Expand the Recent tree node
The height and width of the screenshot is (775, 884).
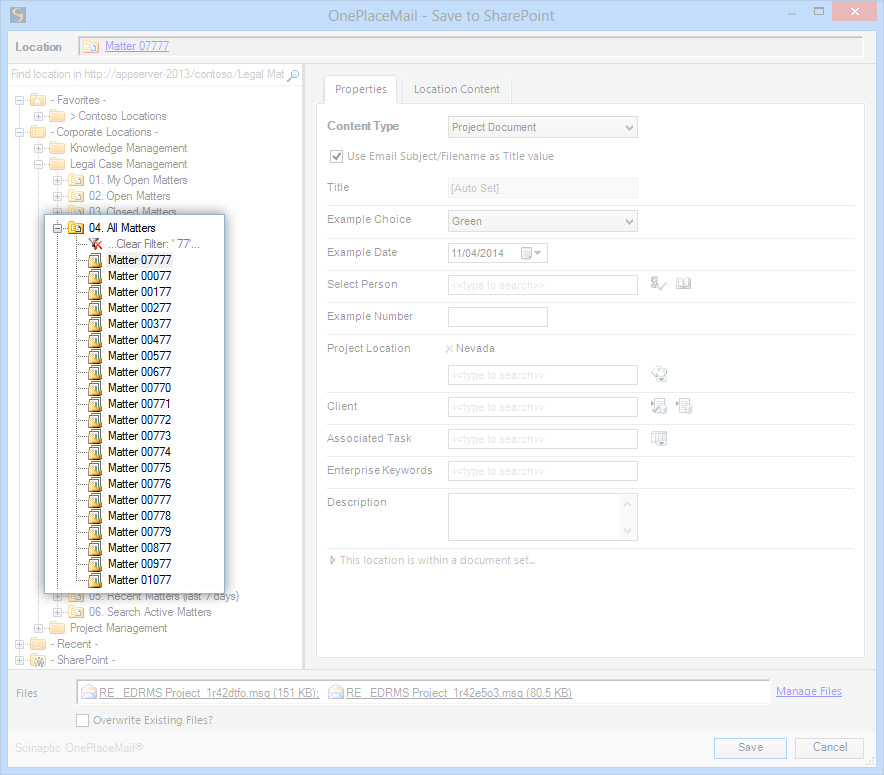coord(20,644)
